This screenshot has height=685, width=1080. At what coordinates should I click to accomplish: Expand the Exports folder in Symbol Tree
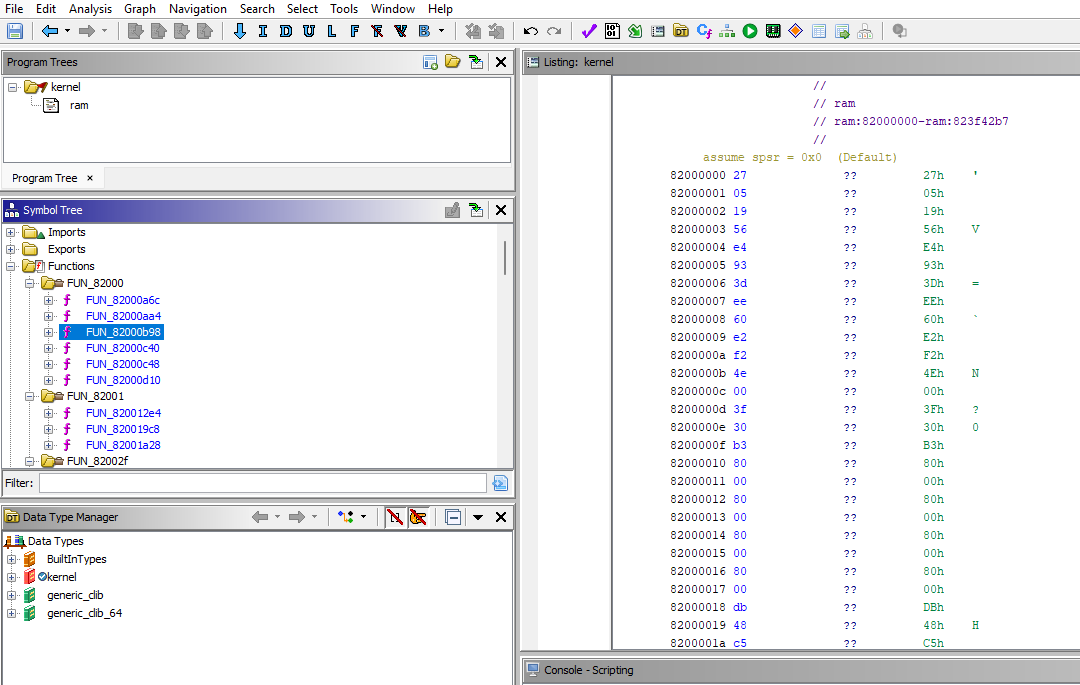tap(11, 249)
